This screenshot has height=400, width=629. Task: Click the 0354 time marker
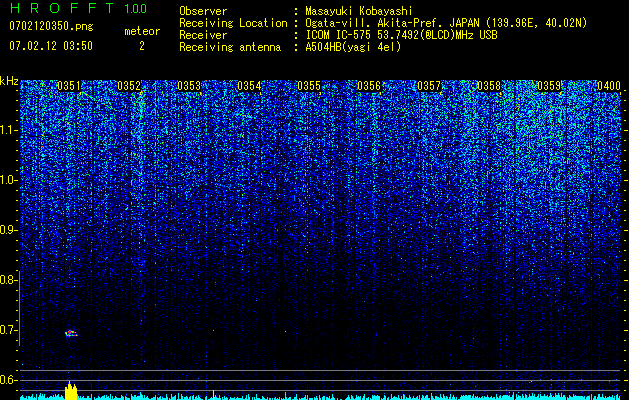point(249,86)
